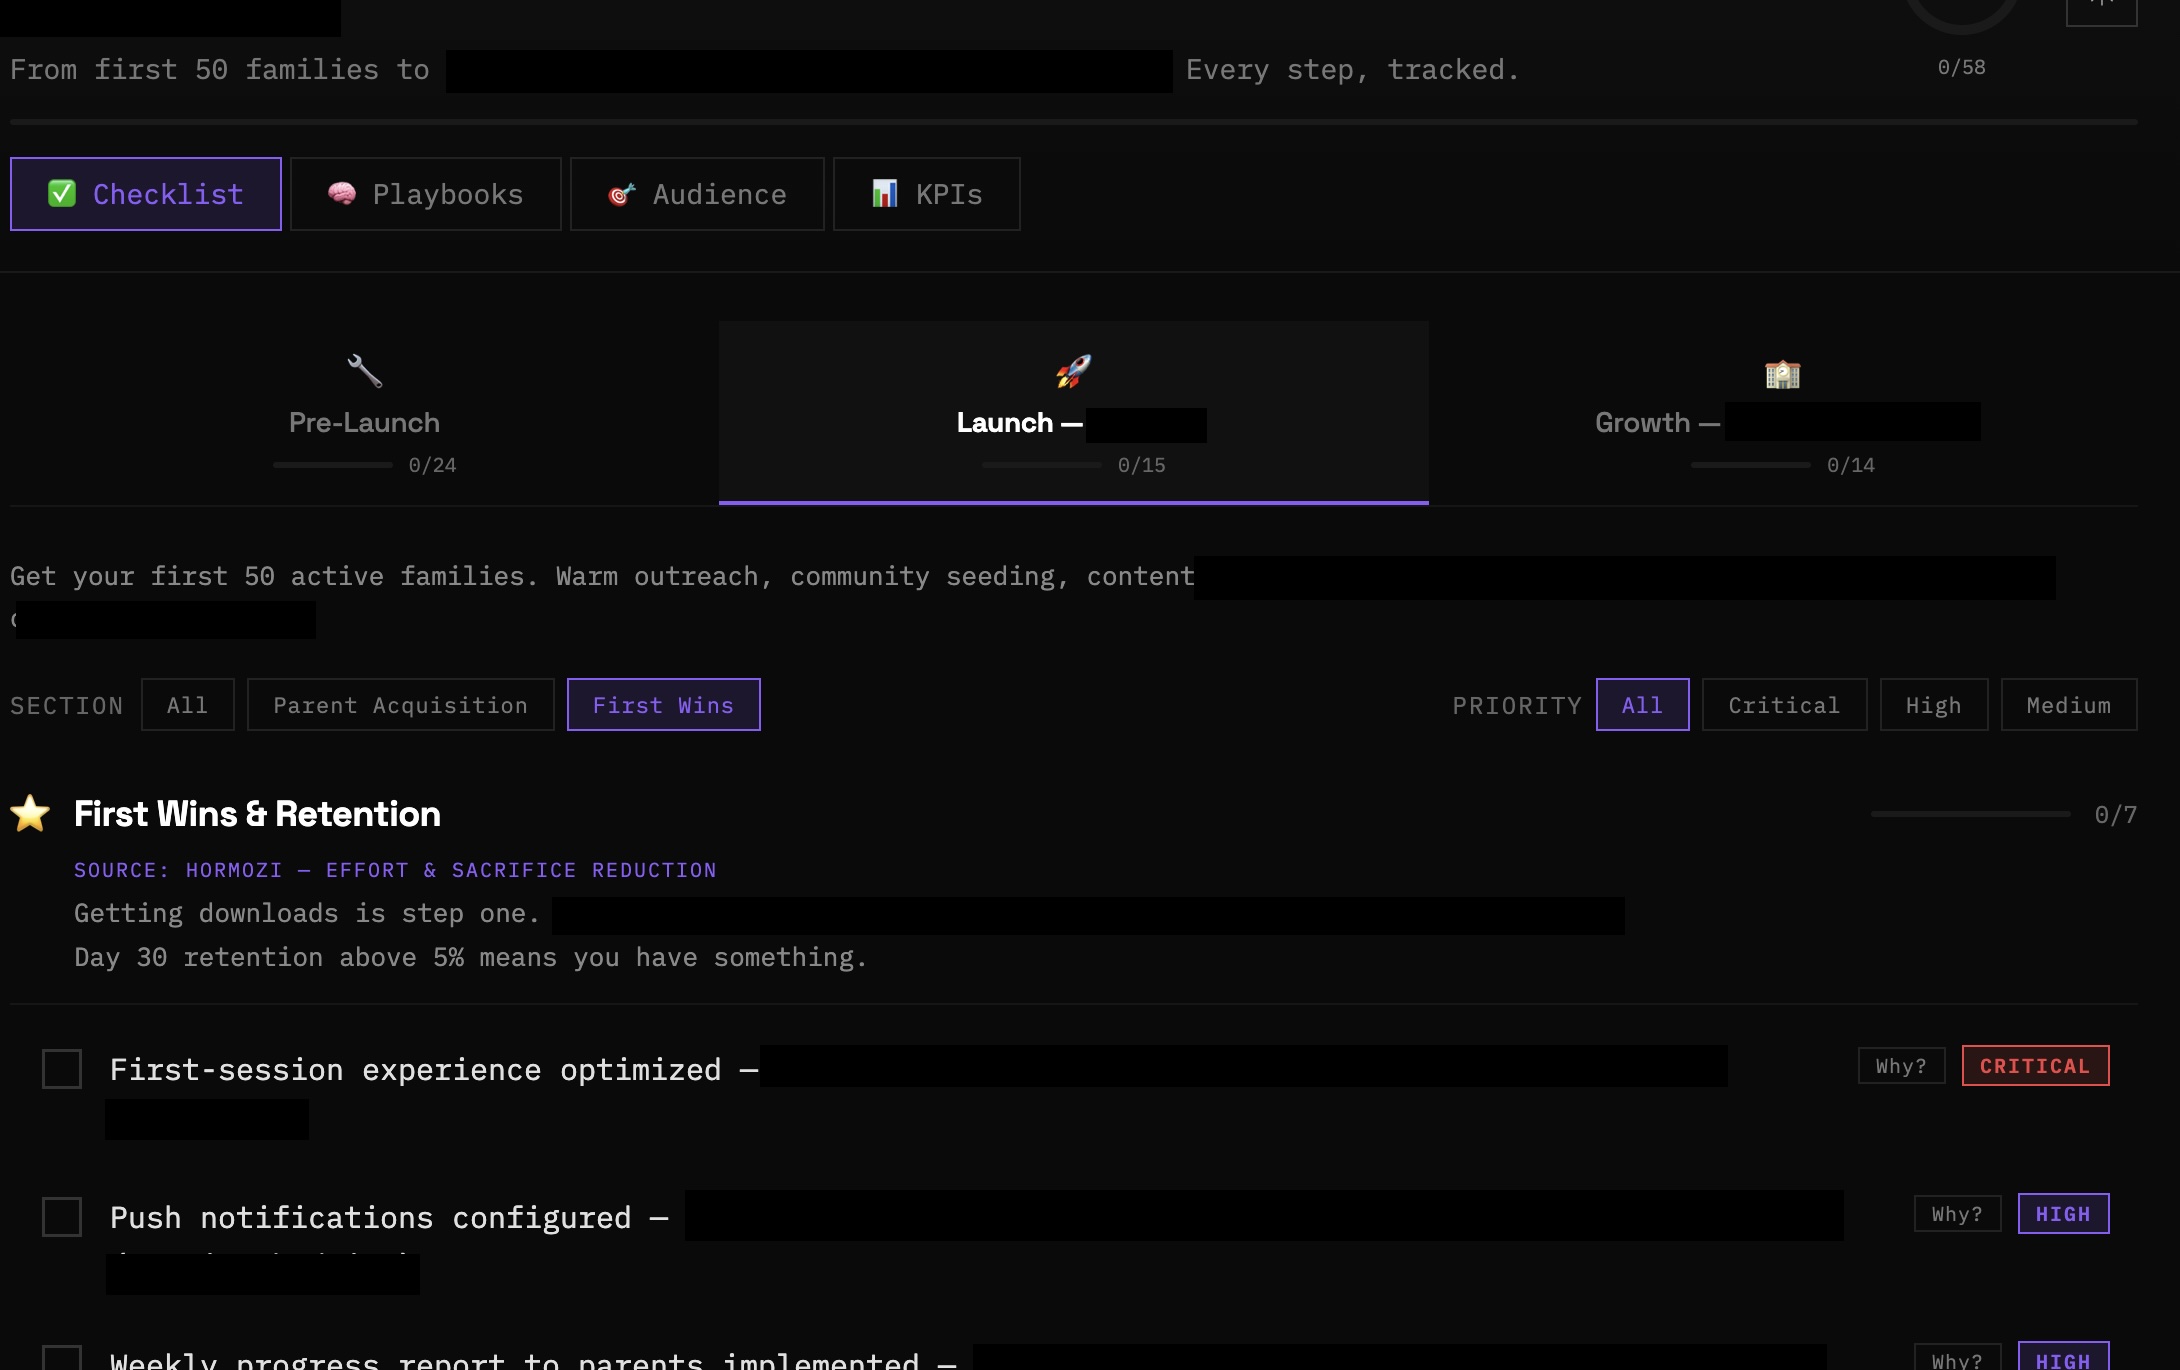Click the gold star beside First Wins & Retention

[x=30, y=813]
